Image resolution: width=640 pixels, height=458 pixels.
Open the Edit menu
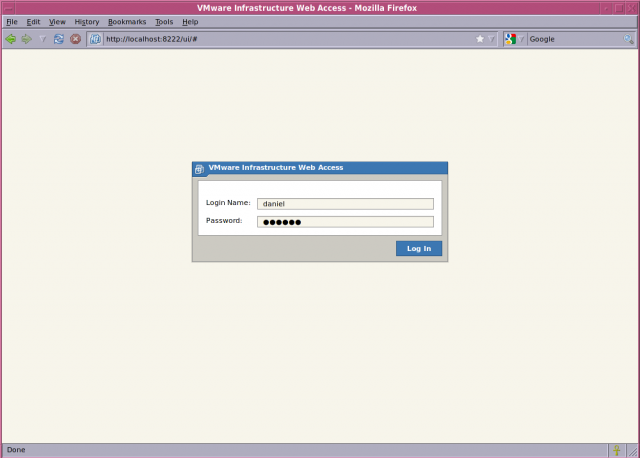point(33,22)
